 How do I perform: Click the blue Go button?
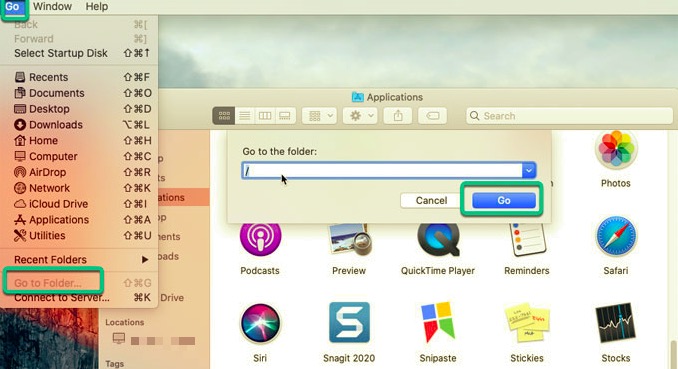point(504,200)
